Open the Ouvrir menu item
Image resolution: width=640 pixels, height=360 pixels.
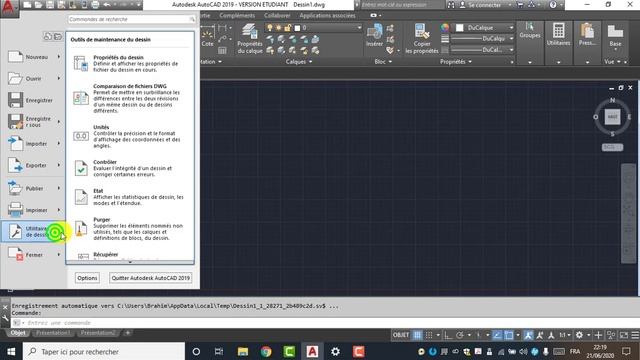tap(32, 78)
